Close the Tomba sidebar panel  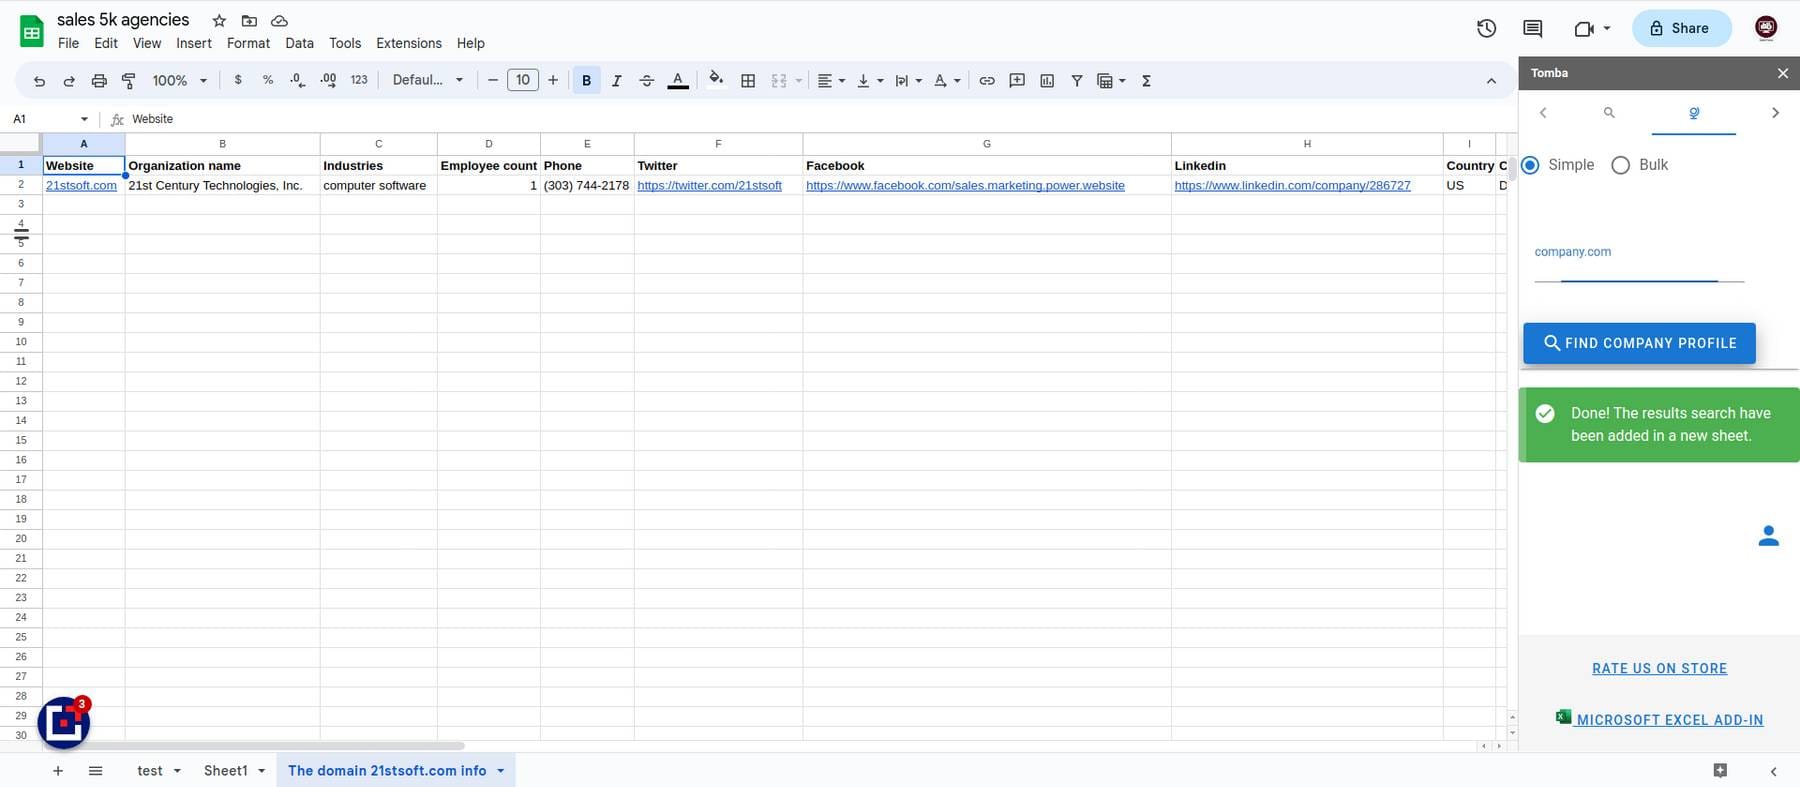(1783, 73)
